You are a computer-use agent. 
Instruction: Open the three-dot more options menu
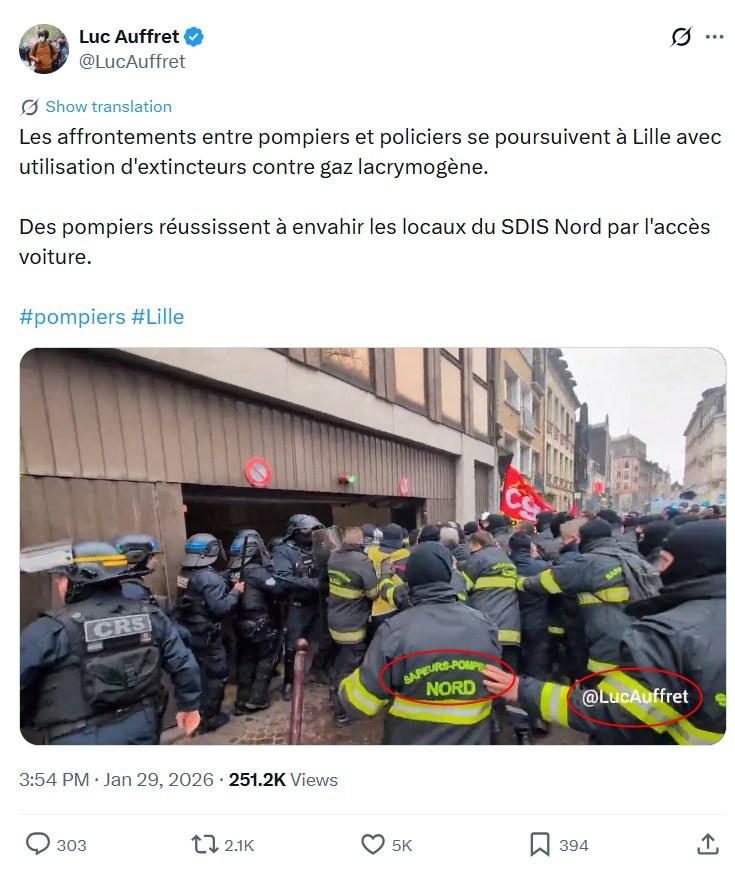(x=714, y=37)
